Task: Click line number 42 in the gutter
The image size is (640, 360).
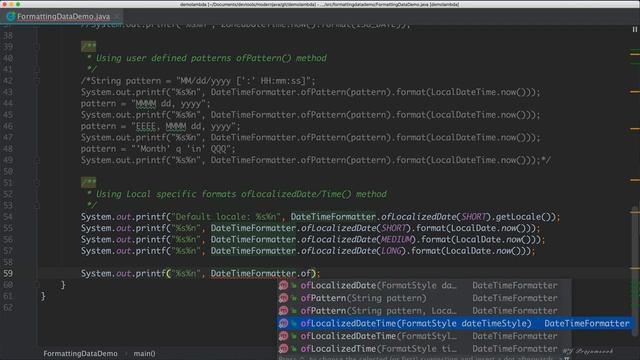Action: tap(8, 81)
